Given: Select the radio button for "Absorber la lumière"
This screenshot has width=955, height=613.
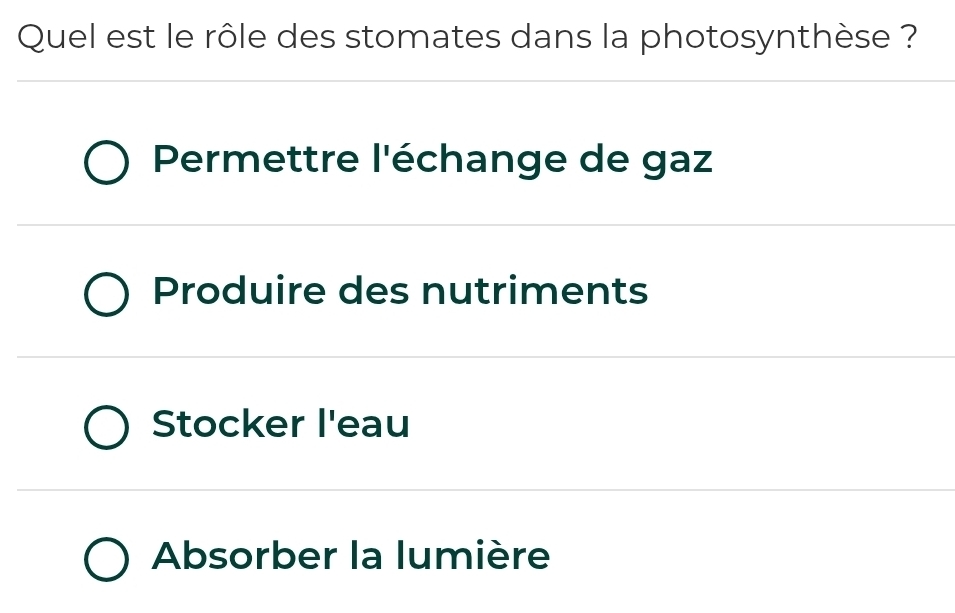Looking at the screenshot, I should point(106,559).
